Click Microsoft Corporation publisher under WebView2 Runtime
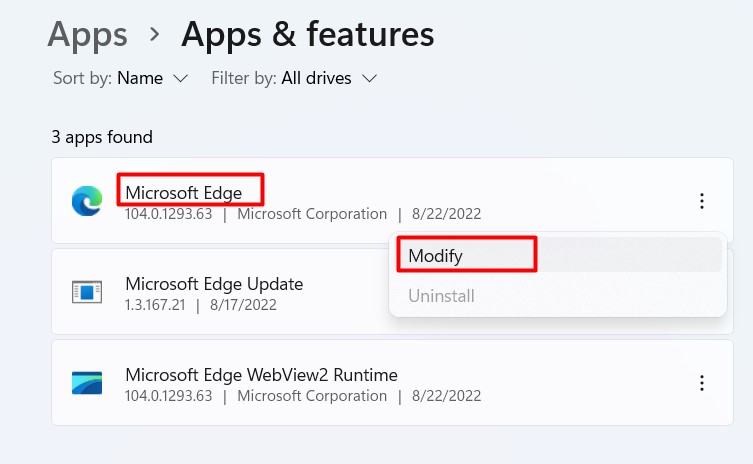The height and width of the screenshot is (464, 753). click(x=312, y=396)
